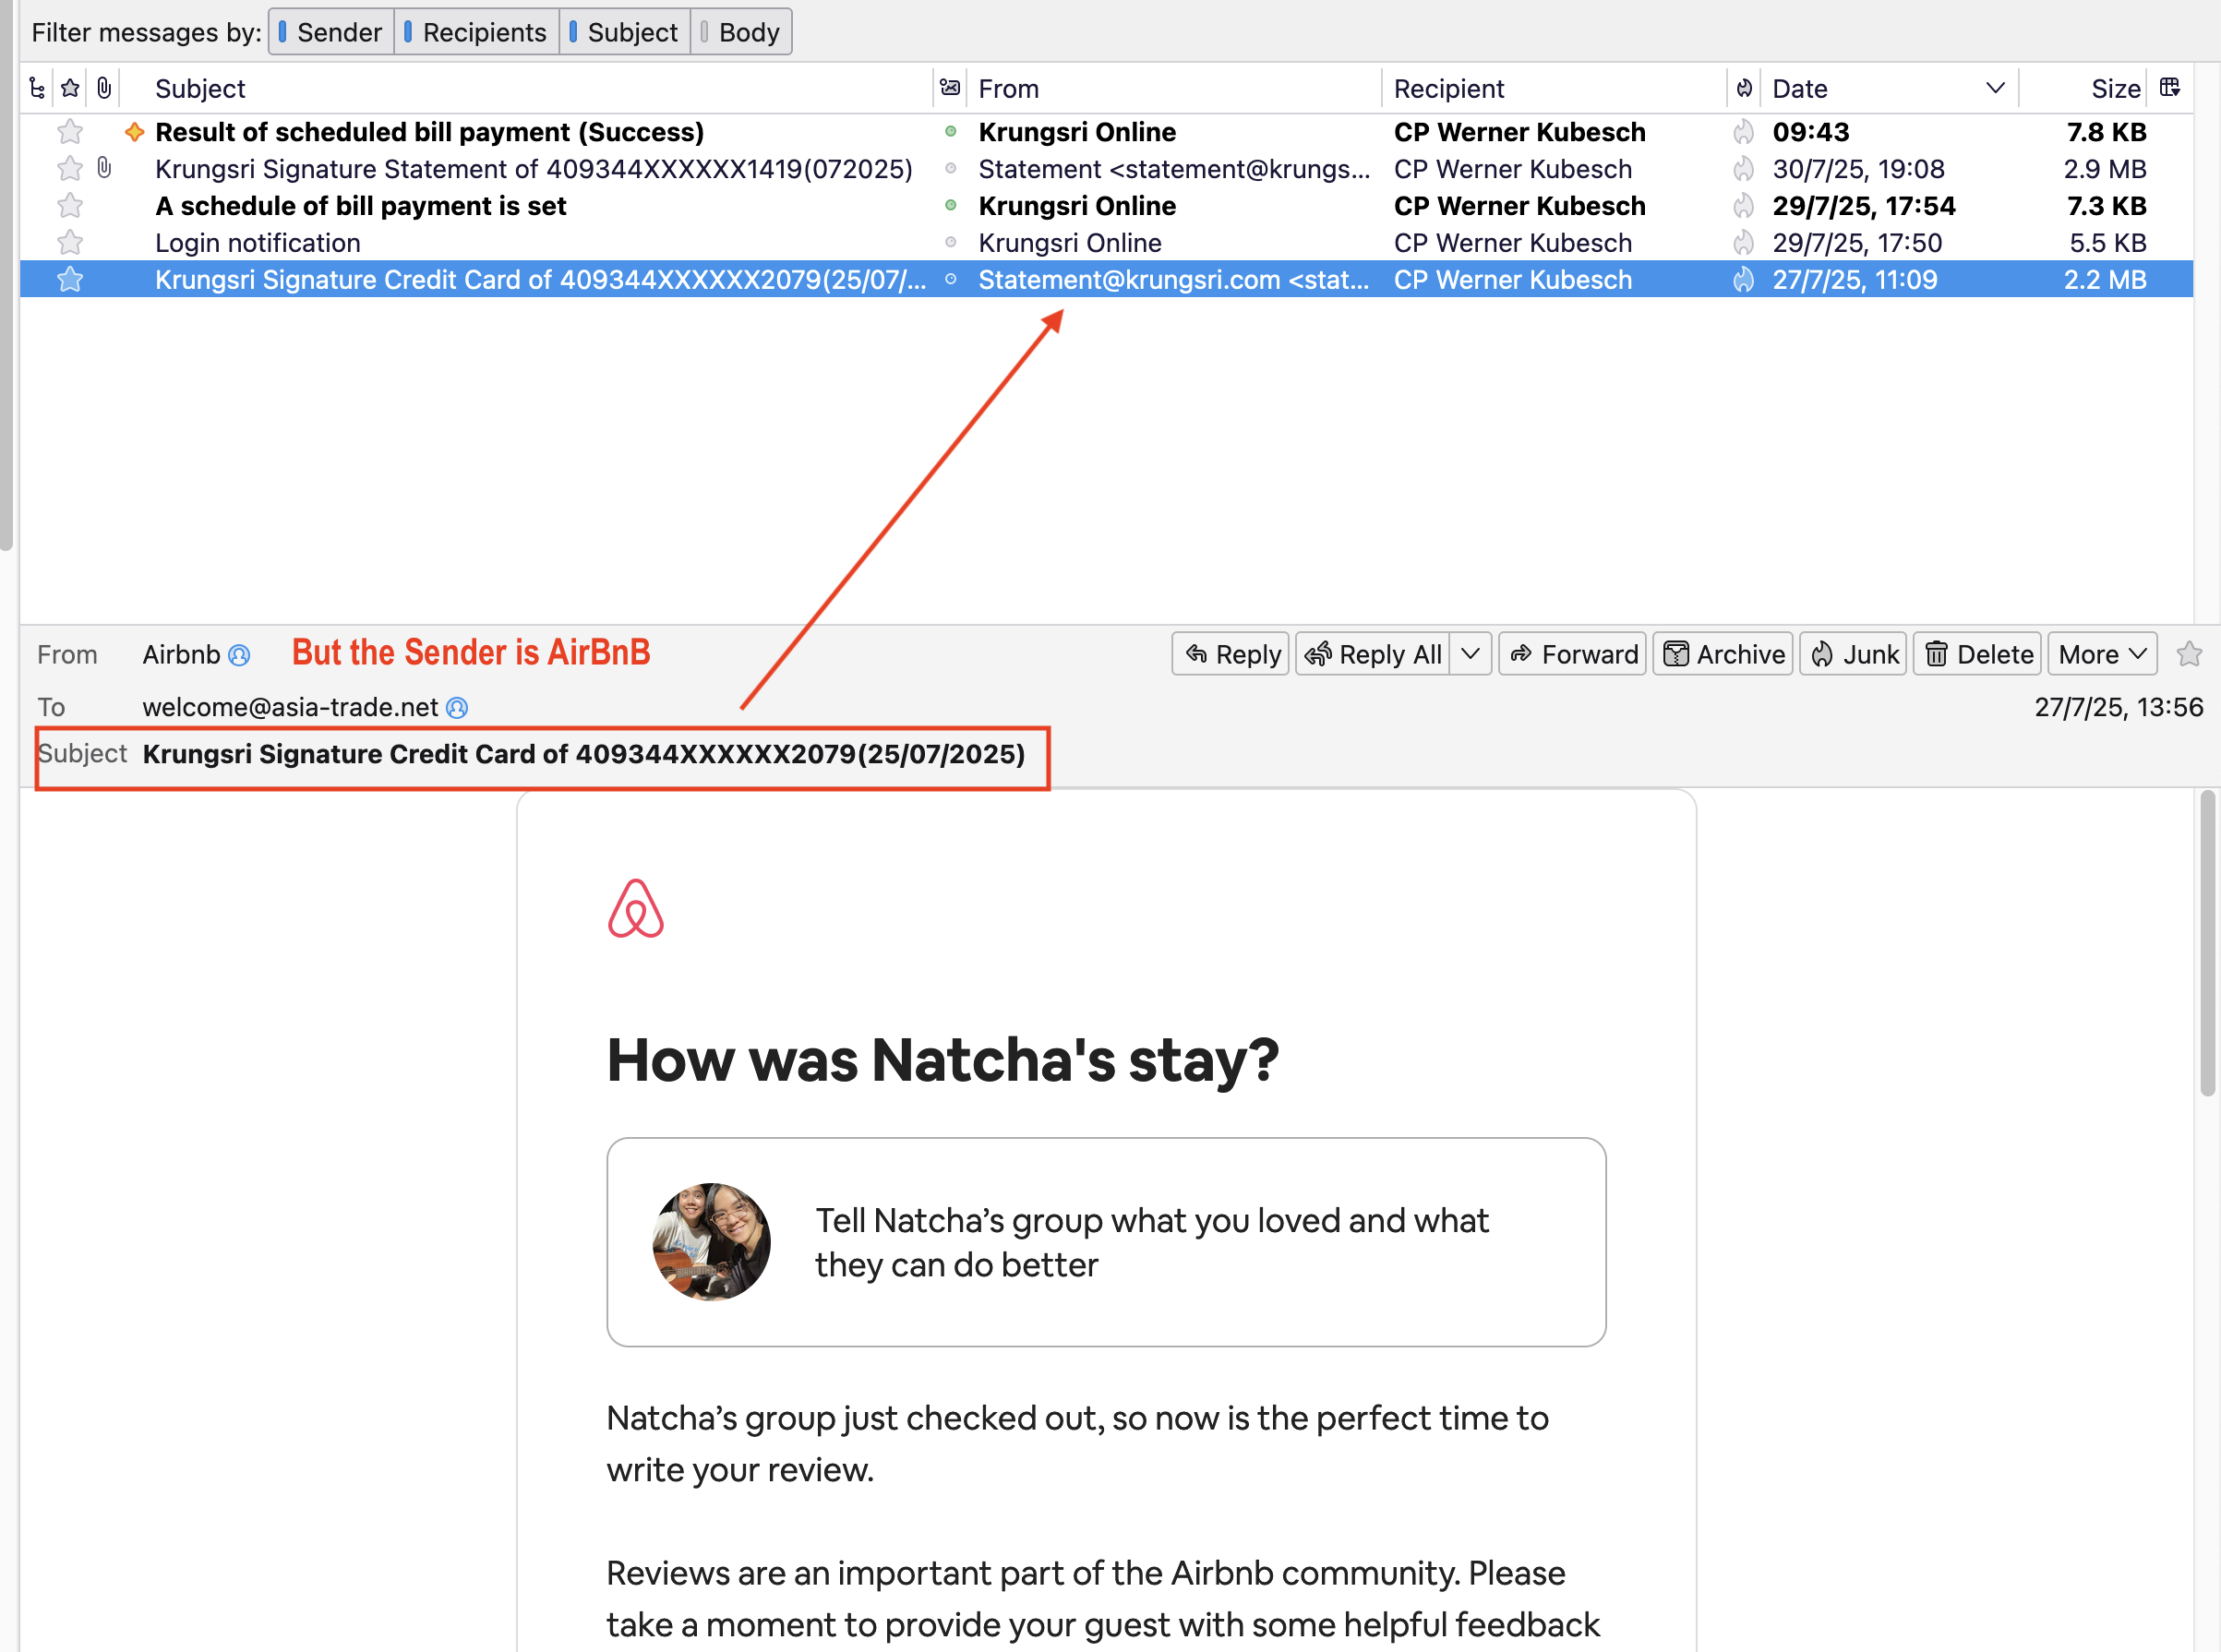Image resolution: width=2221 pixels, height=1652 pixels.
Task: Click the thread column header icon
Action: click(37, 88)
